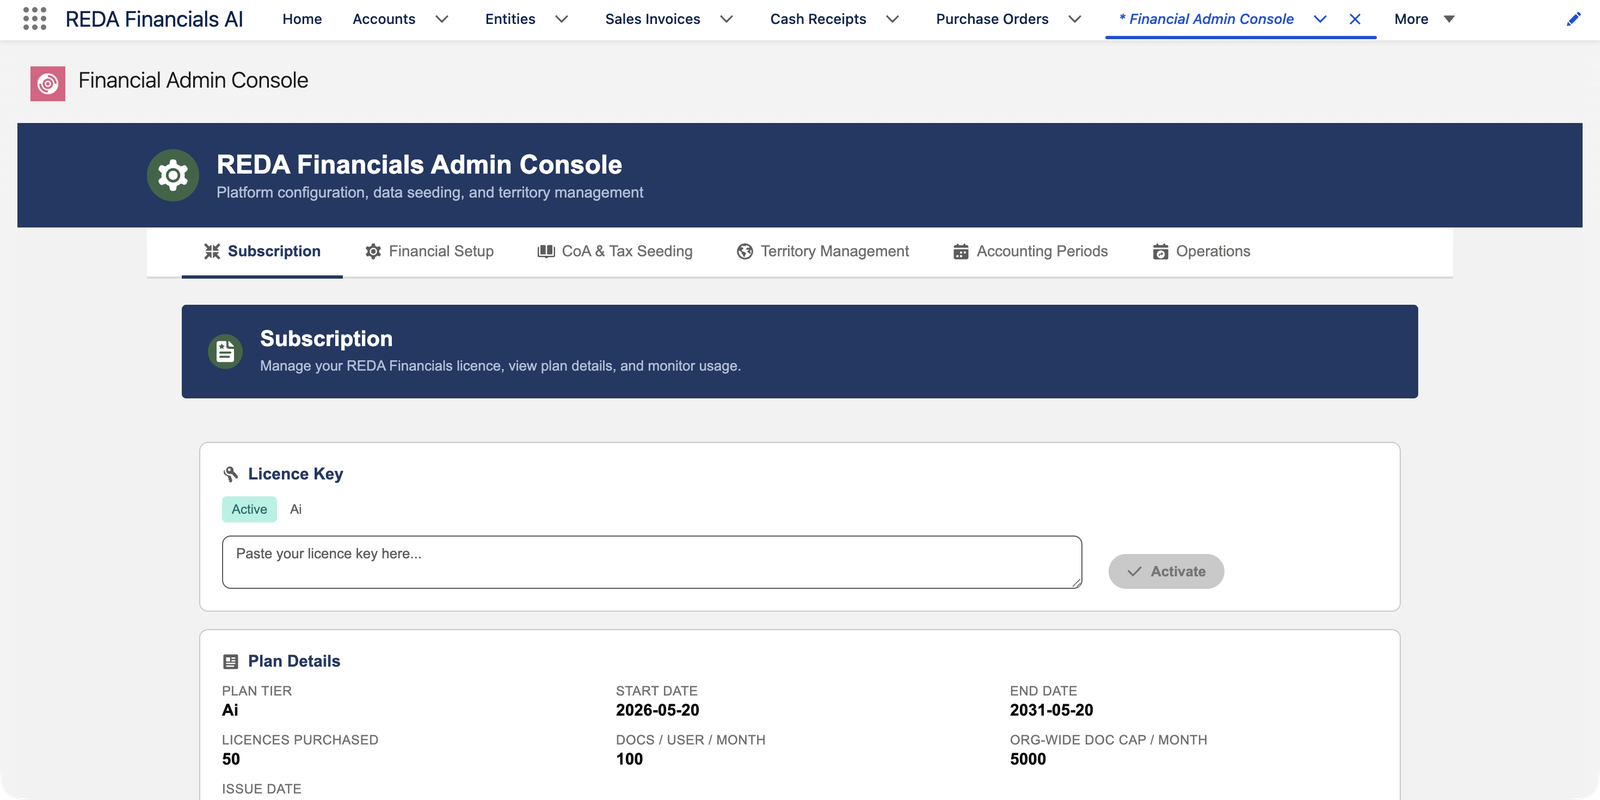Go to the Accounting Periods tab
The height and width of the screenshot is (800, 1600).
pos(1030,251)
